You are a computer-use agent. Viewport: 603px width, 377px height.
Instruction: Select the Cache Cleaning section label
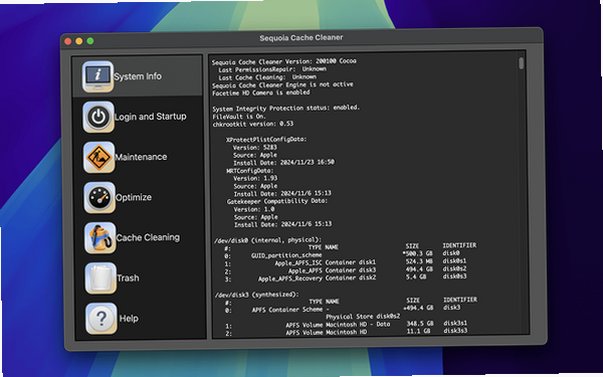click(148, 238)
